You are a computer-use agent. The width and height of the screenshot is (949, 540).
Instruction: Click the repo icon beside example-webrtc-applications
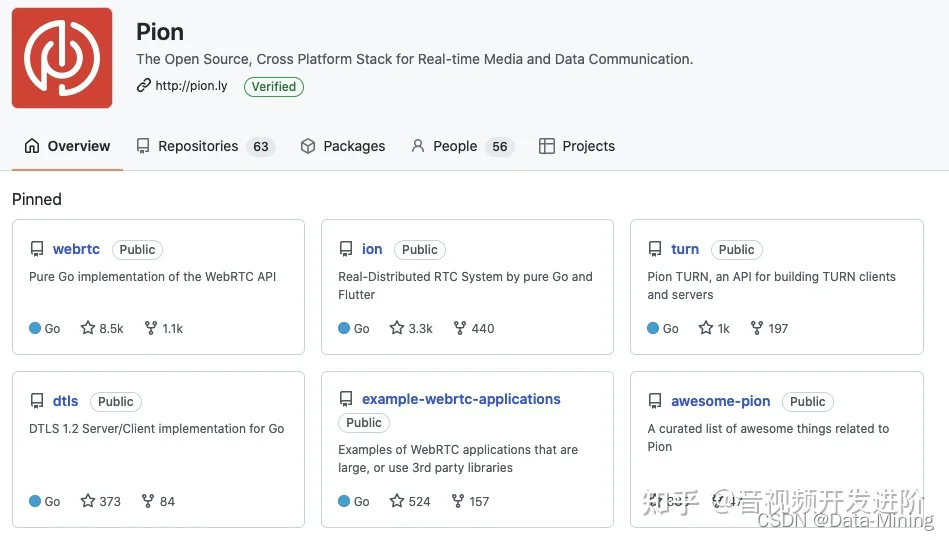click(346, 398)
